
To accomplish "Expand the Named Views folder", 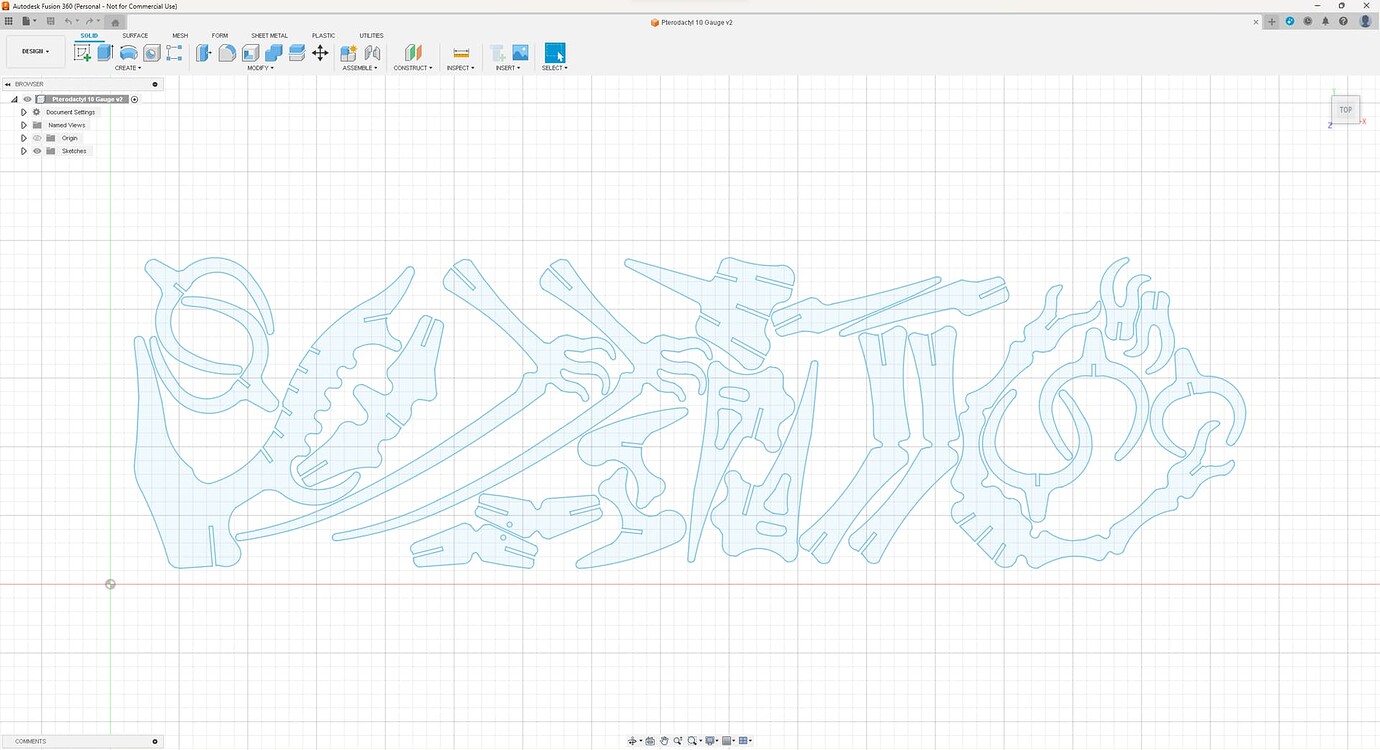I will pyautogui.click(x=23, y=124).
